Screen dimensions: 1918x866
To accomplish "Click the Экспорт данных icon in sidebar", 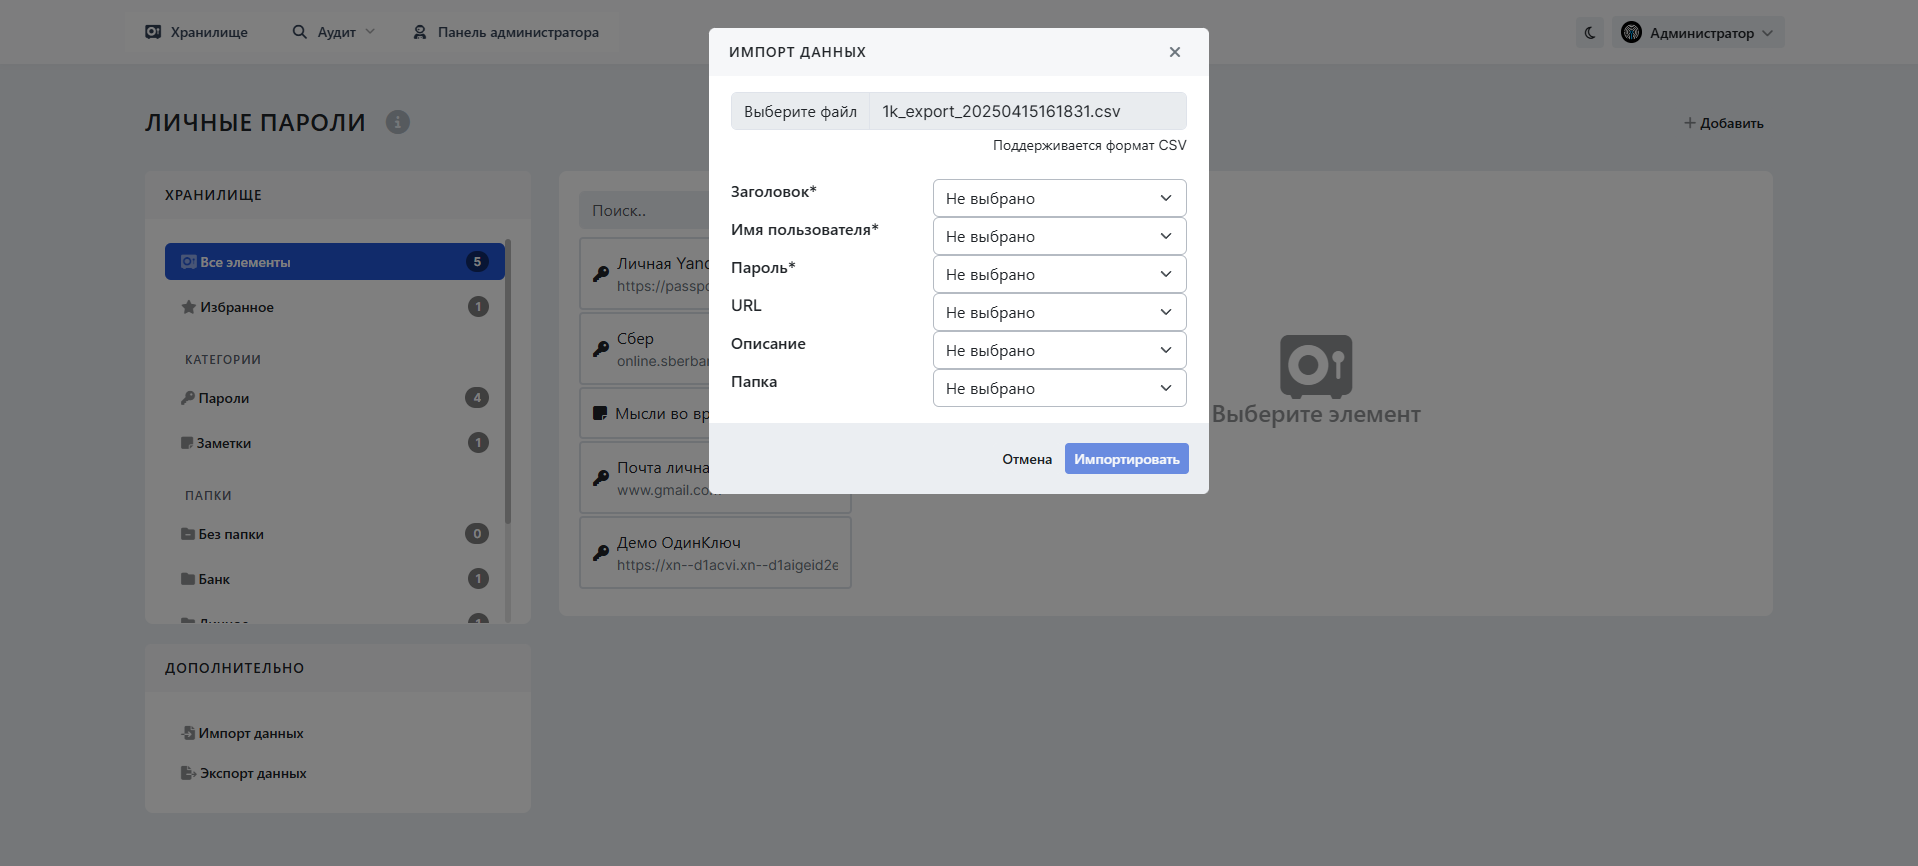I will pyautogui.click(x=188, y=773).
